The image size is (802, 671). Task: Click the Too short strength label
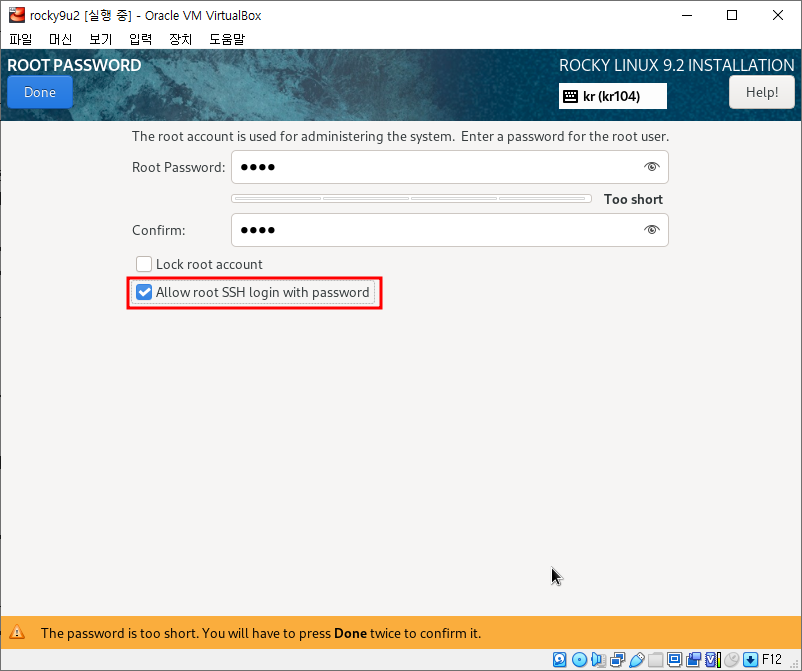633,199
